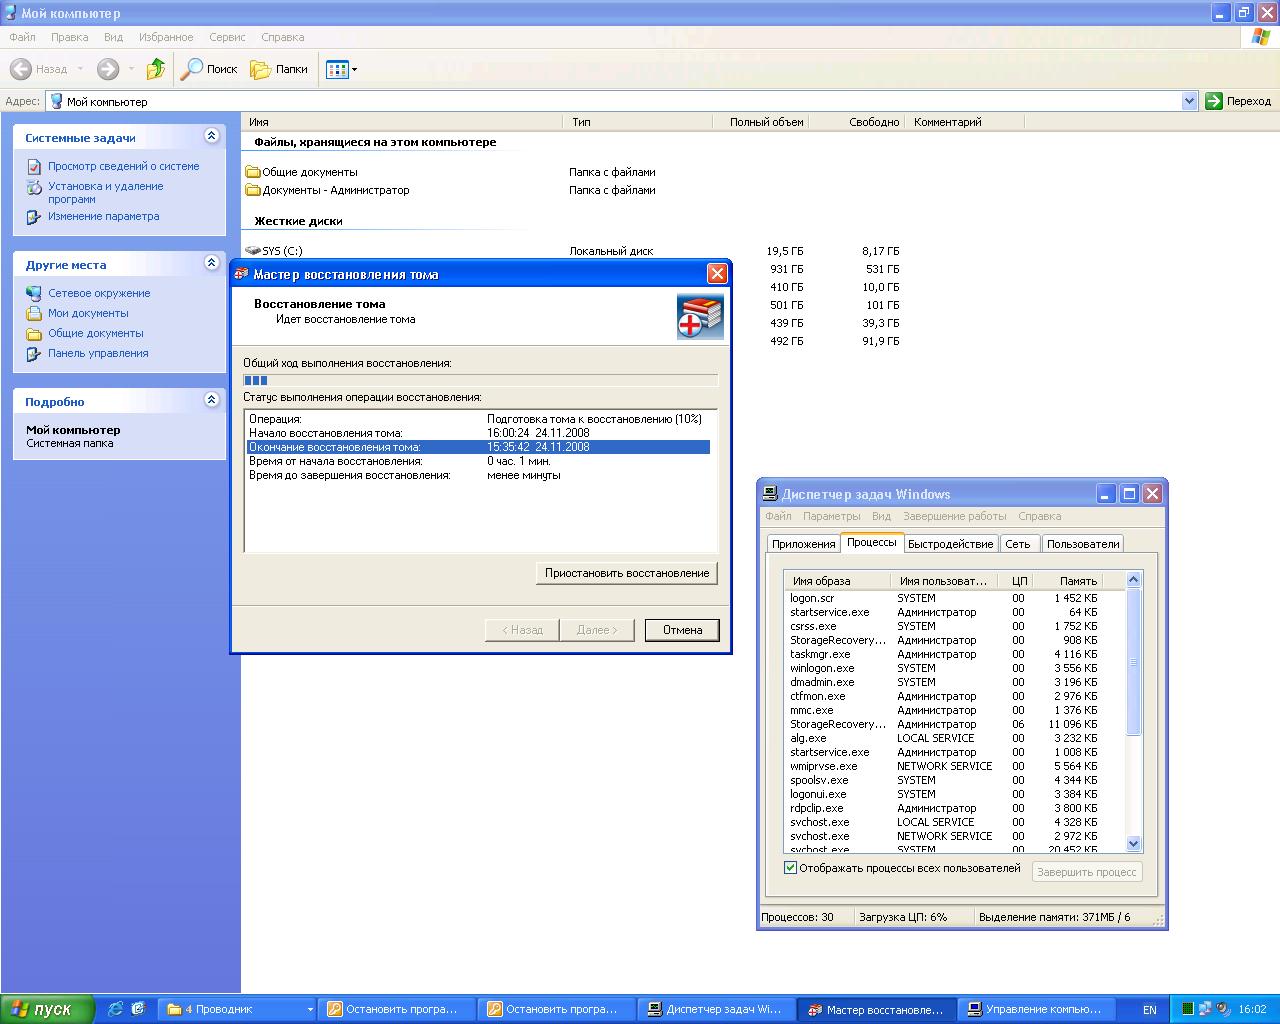Click the Forward arrow icon in Explorer toolbar

point(108,69)
